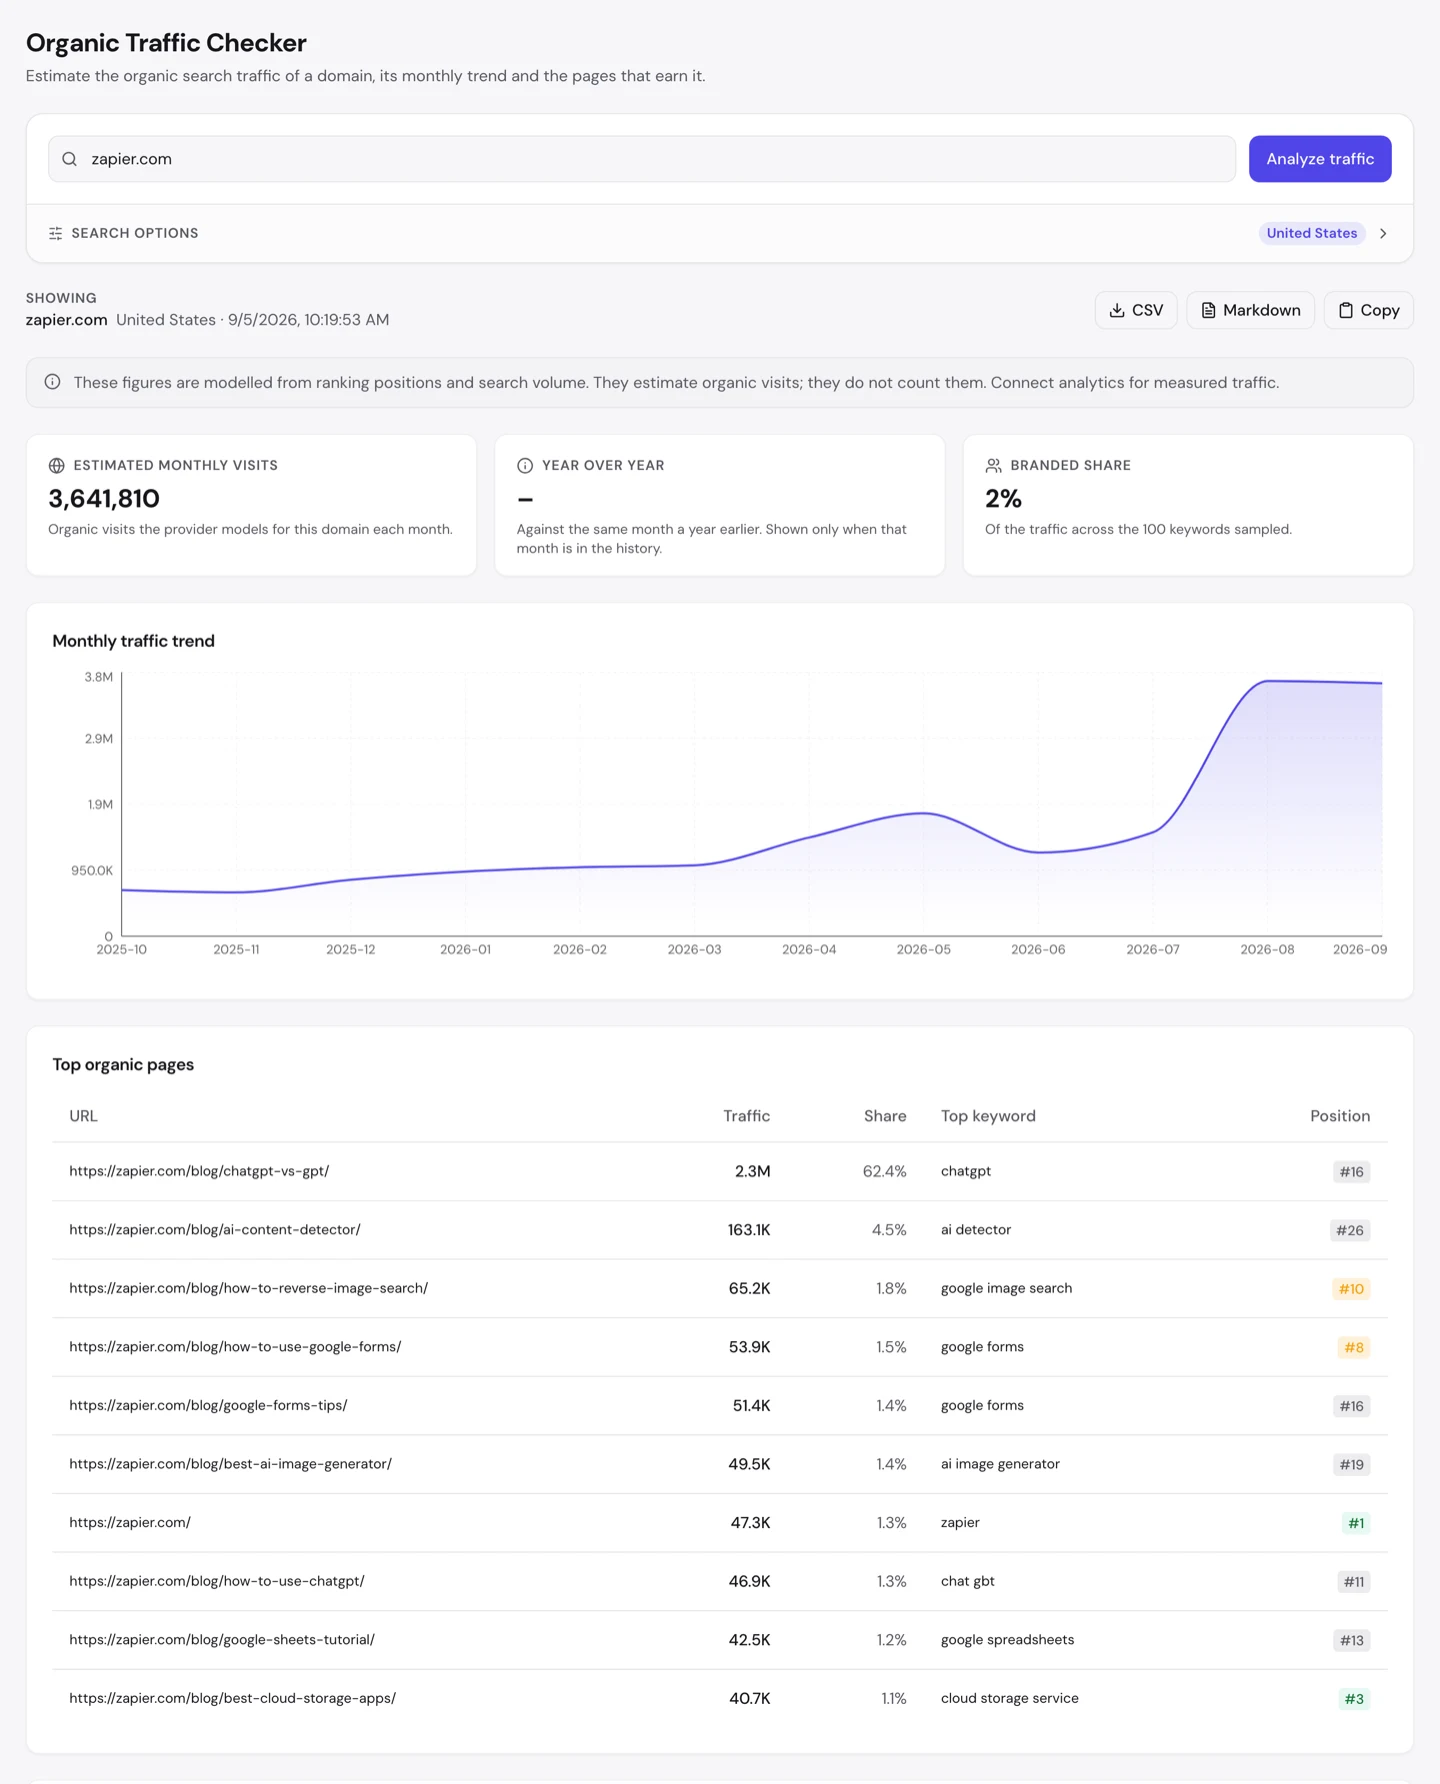Click the Traffic column header

[747, 1116]
